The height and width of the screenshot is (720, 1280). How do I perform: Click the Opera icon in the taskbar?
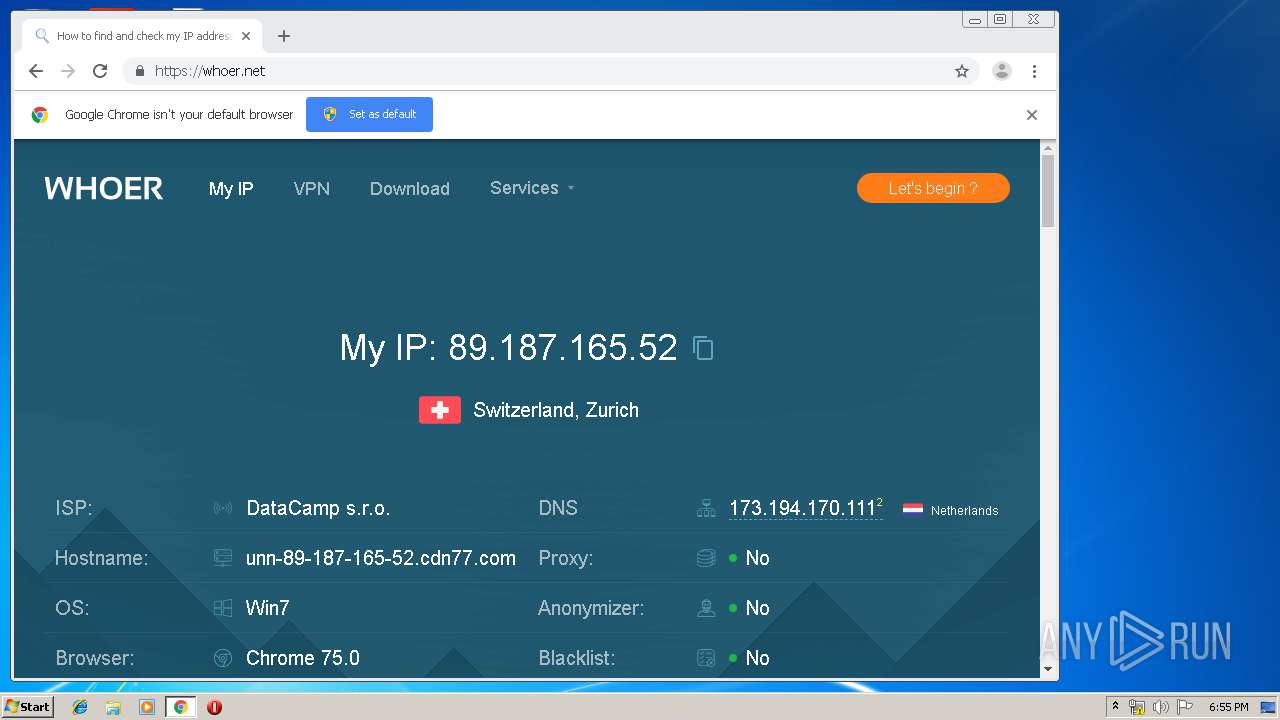[214, 707]
